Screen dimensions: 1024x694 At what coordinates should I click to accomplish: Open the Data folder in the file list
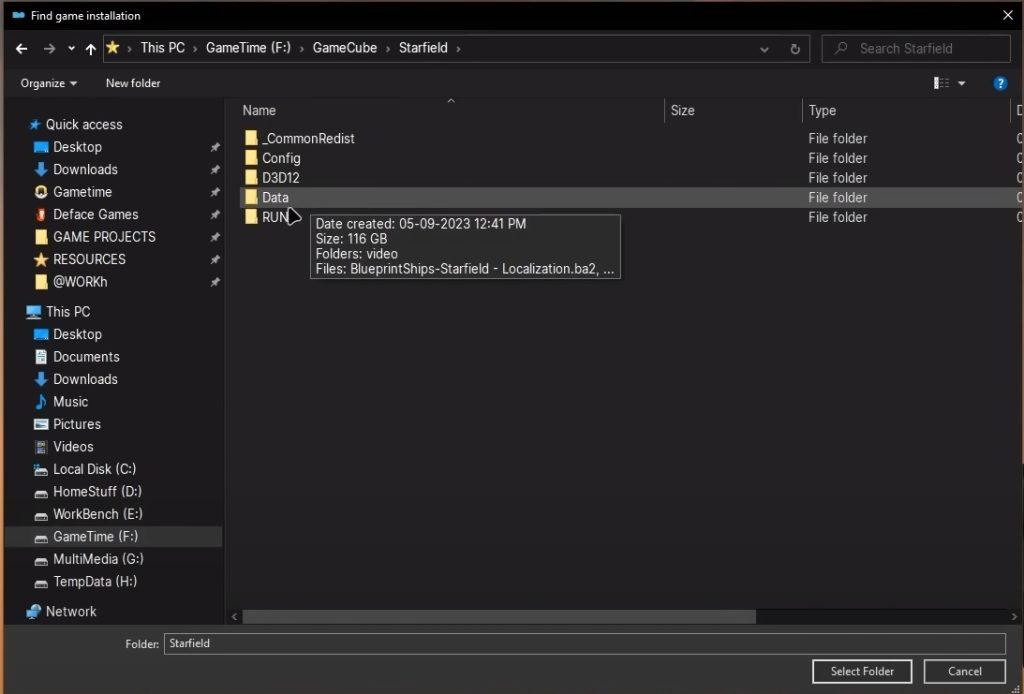point(275,197)
